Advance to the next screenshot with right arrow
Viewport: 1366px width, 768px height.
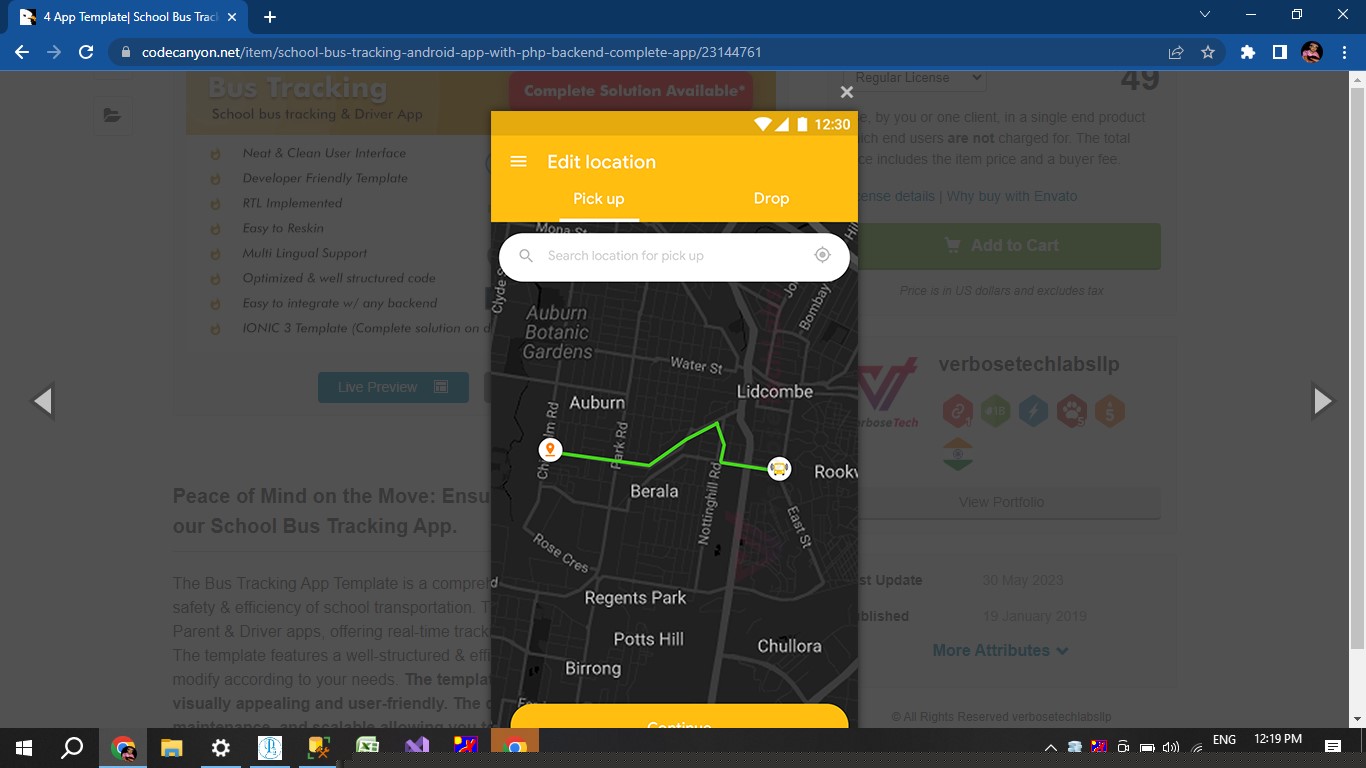click(1322, 401)
